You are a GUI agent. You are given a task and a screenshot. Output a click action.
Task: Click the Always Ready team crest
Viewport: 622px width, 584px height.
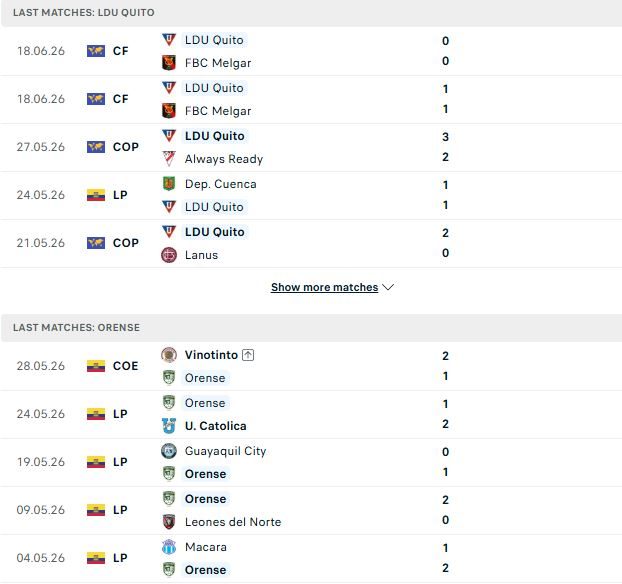(x=169, y=159)
